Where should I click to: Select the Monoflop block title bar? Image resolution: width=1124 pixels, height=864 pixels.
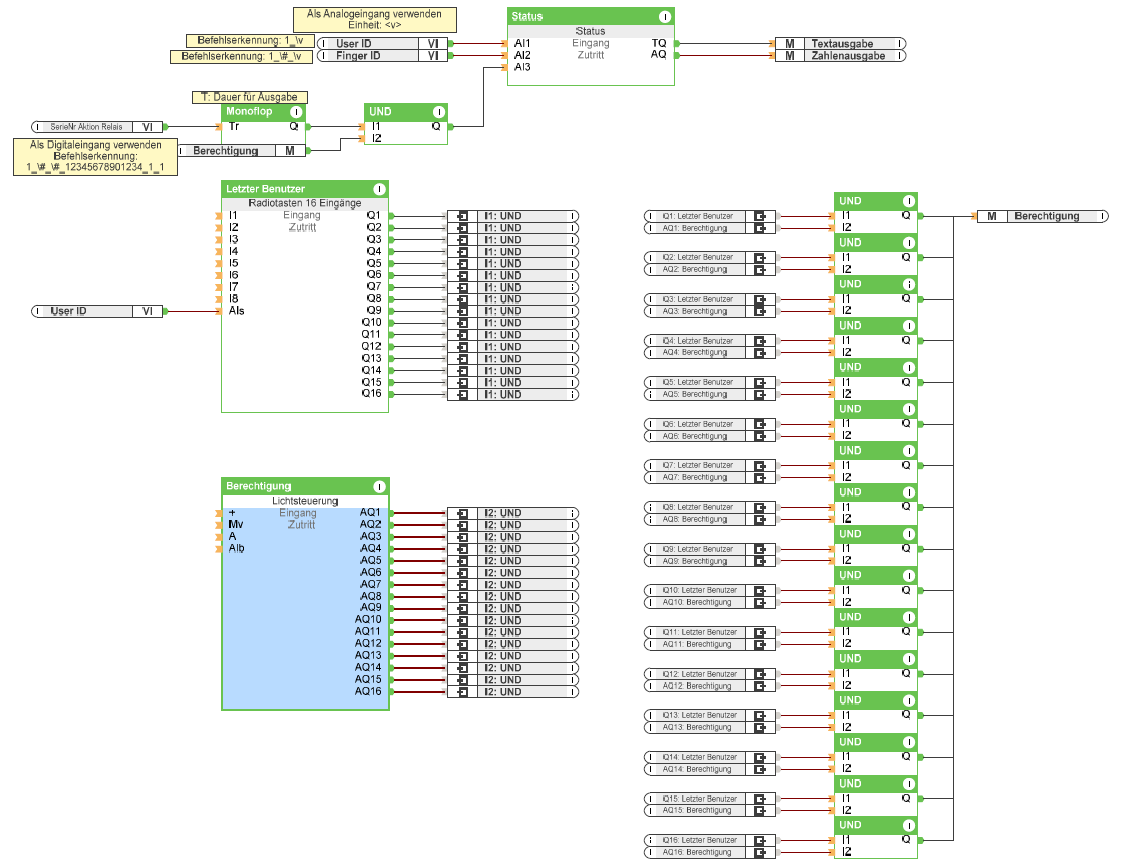(263, 112)
